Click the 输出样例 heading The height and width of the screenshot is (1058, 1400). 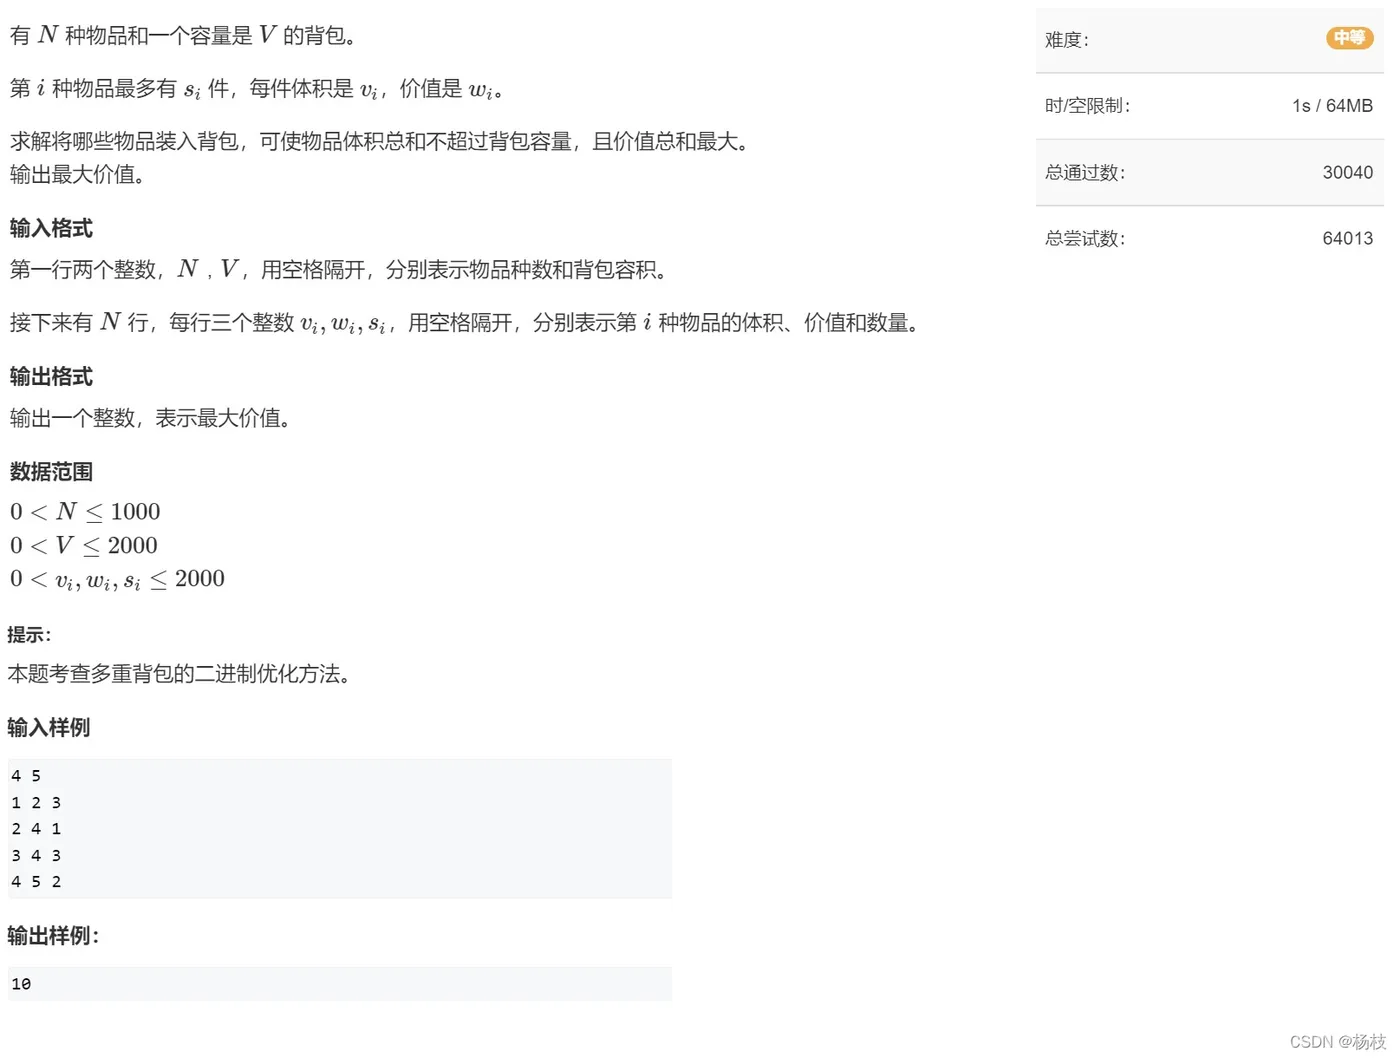[x=52, y=936]
